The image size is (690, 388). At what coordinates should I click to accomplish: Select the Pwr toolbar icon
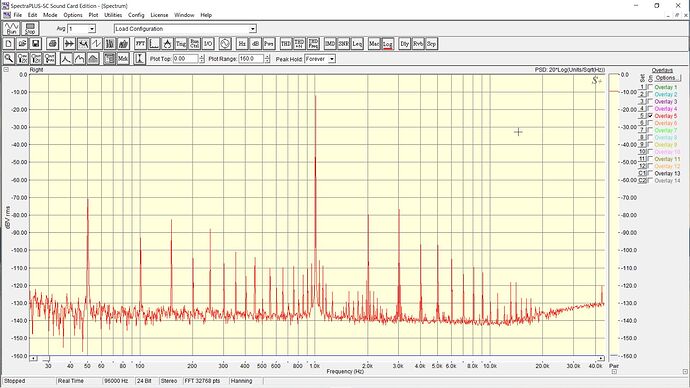(269, 44)
